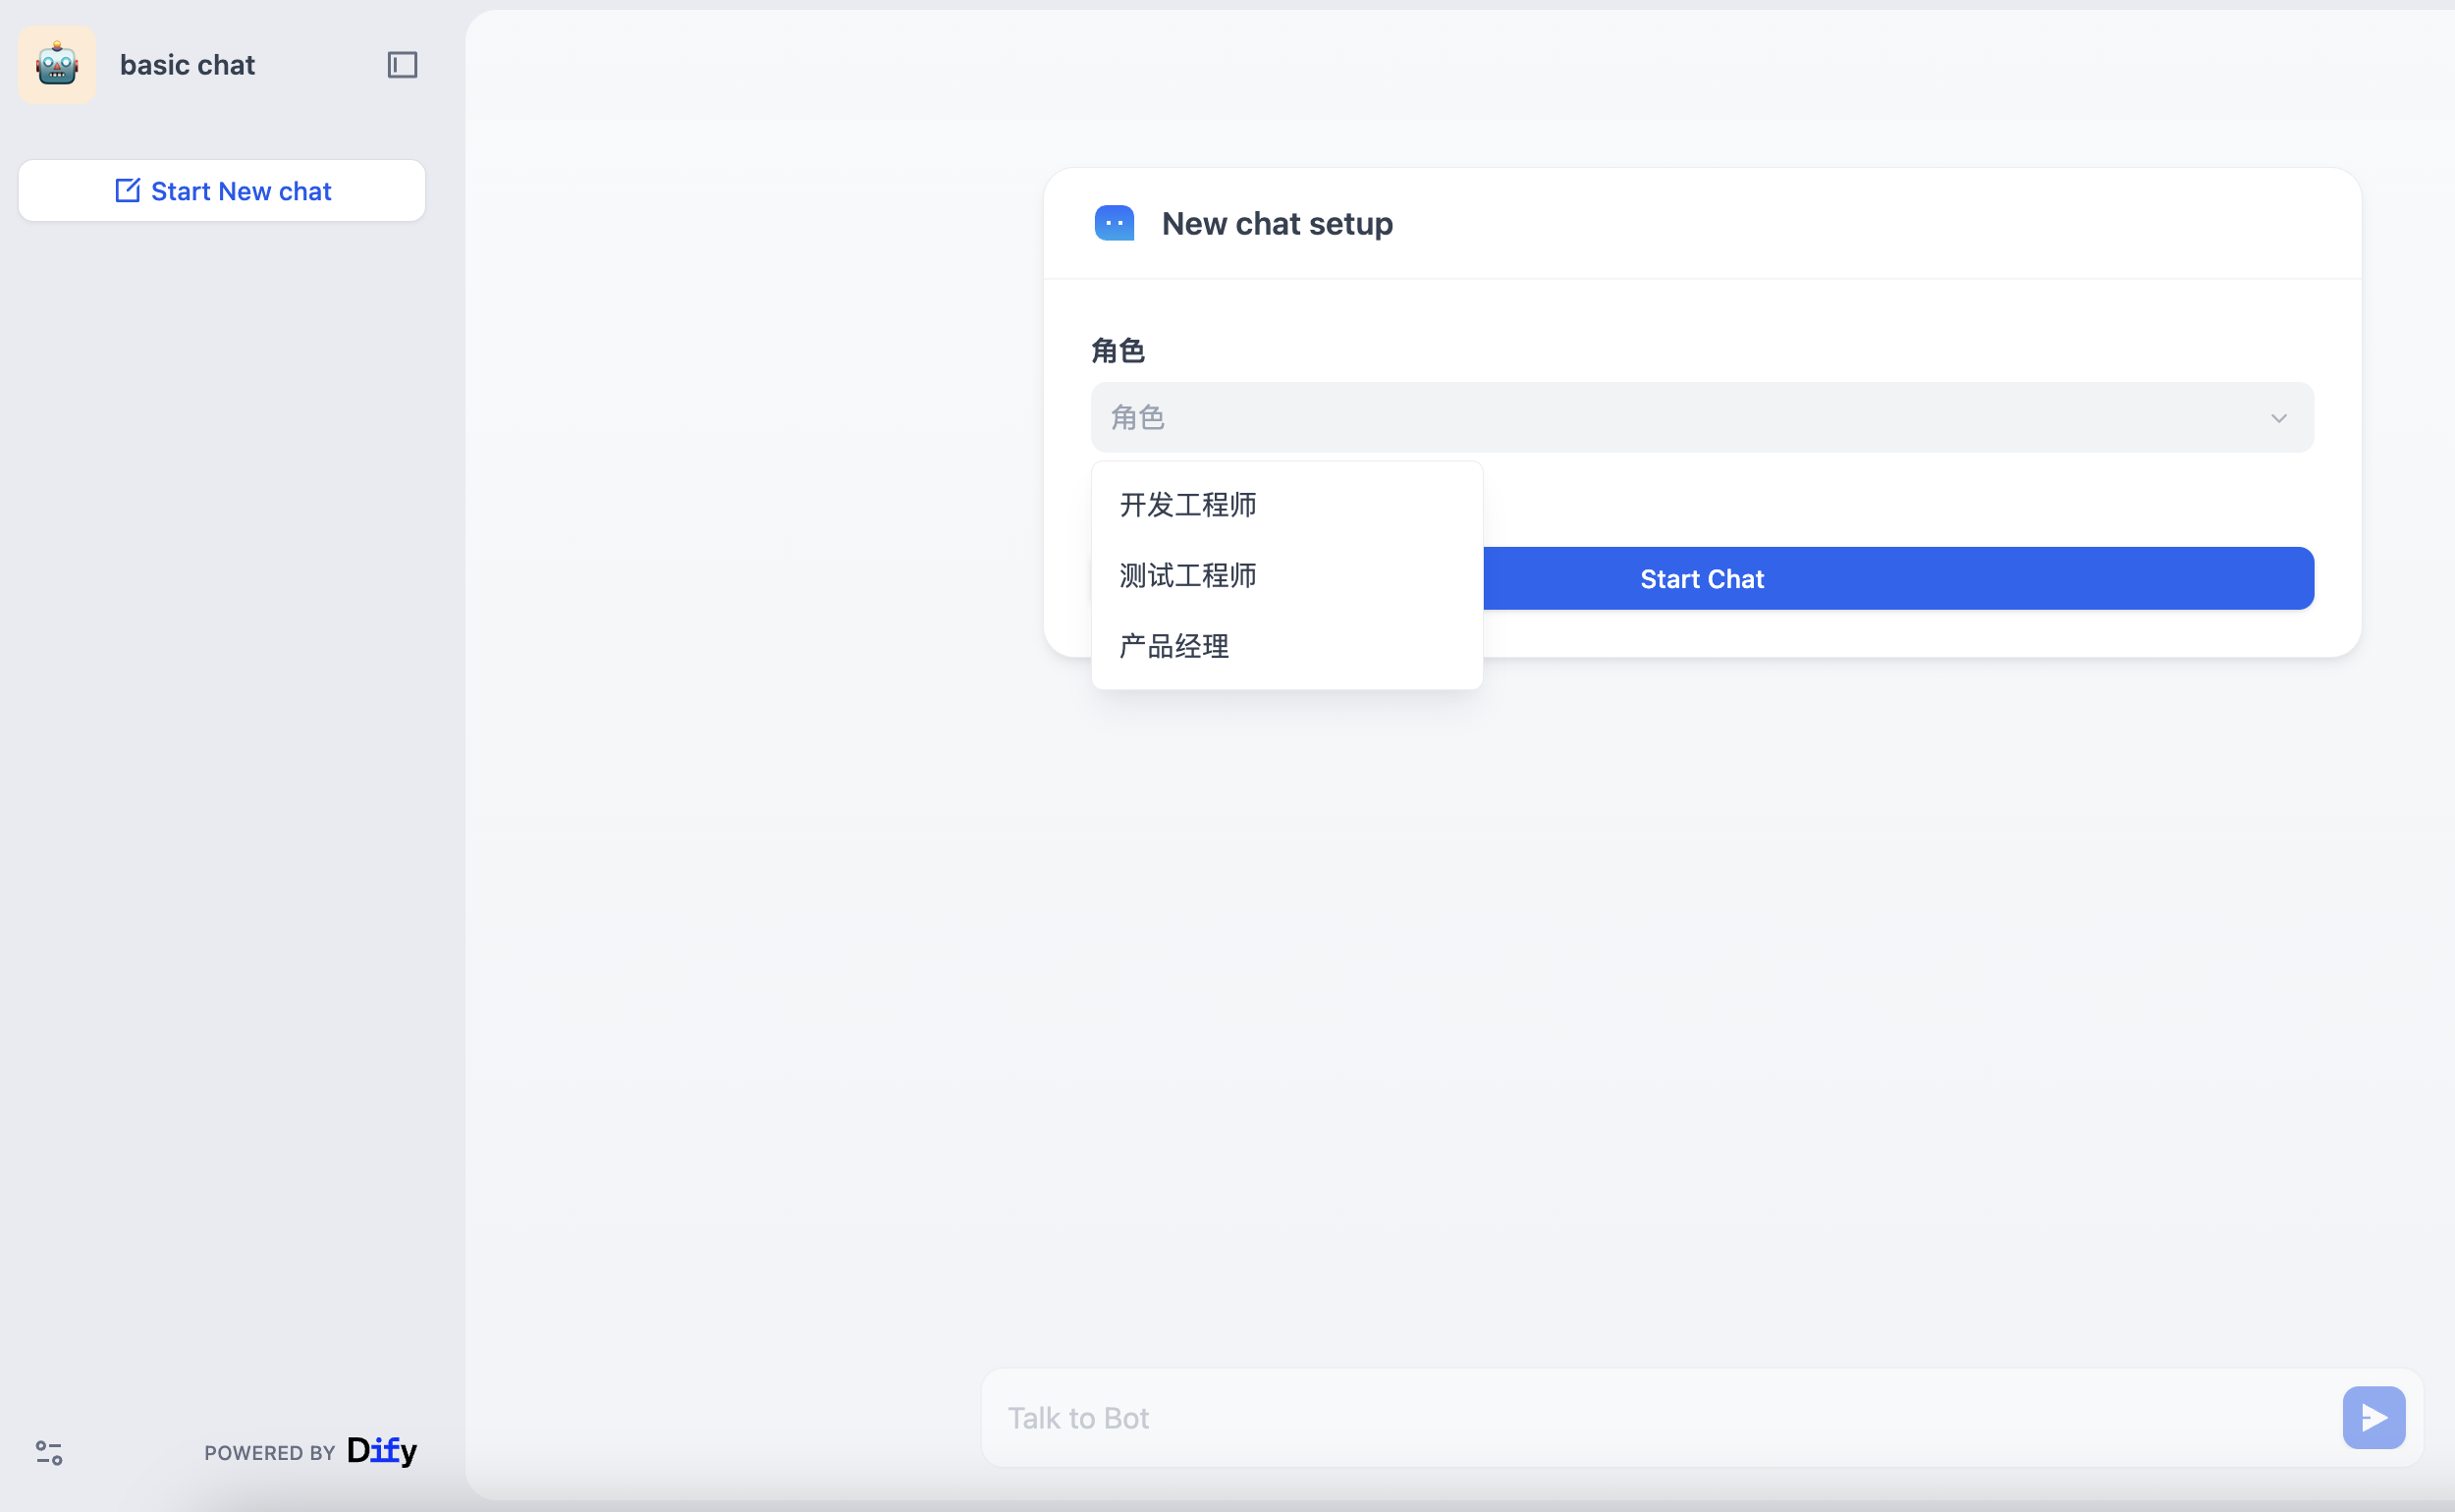Screen dimensions: 2455x1512
Task: Click the basic chat app title
Action: (x=187, y=65)
